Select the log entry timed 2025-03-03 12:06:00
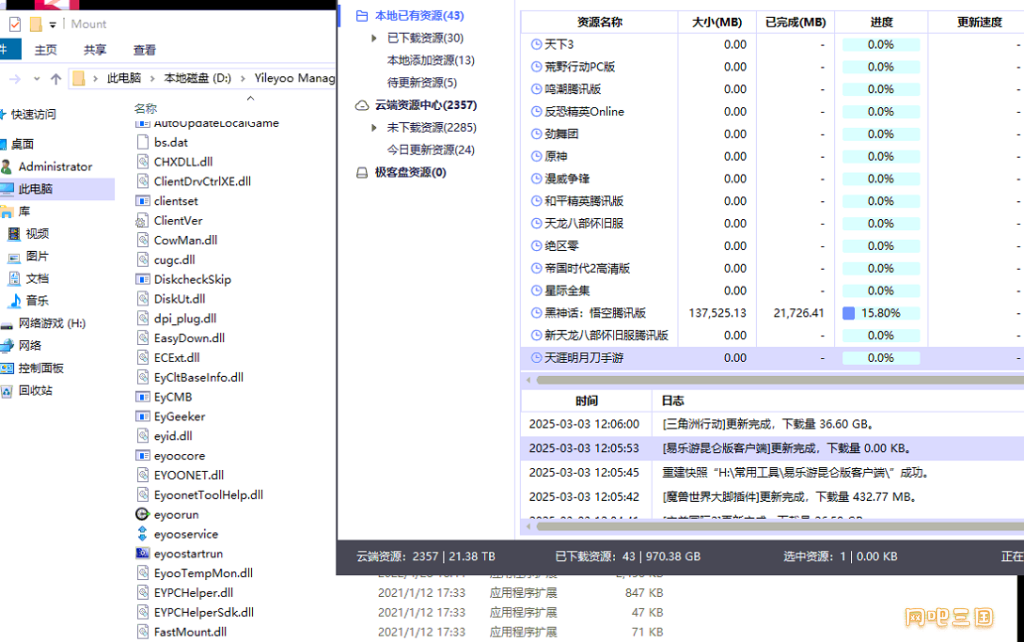 click(773, 424)
